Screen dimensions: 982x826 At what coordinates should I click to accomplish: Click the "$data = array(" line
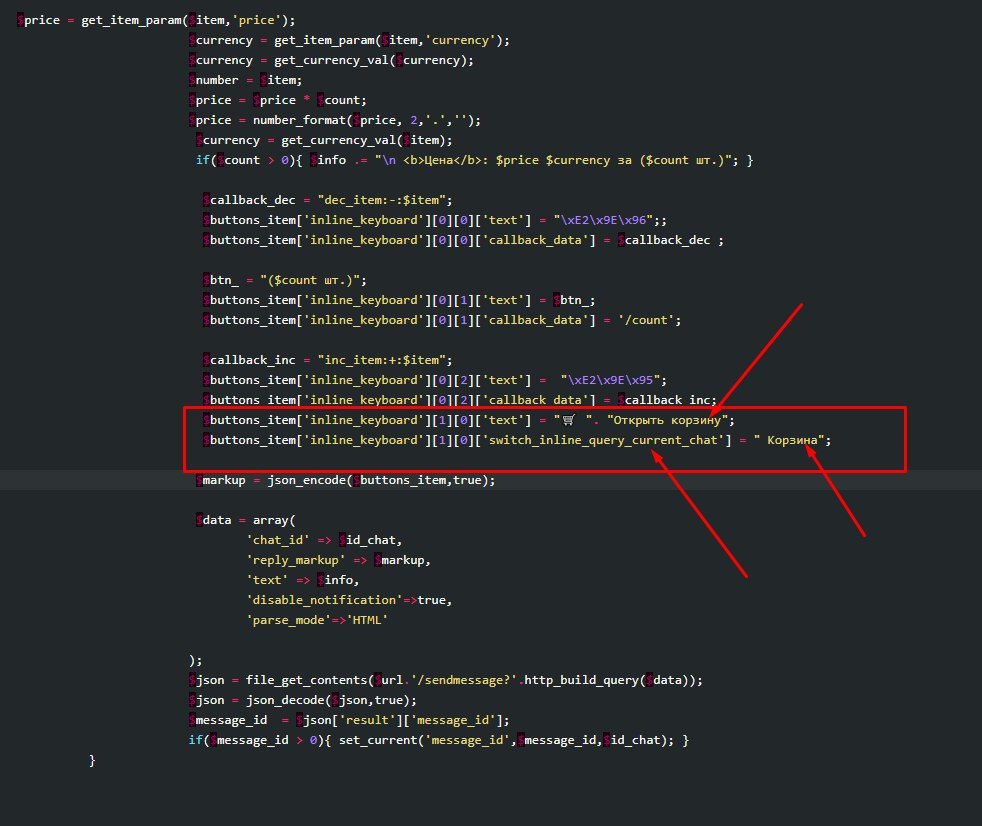245,521
